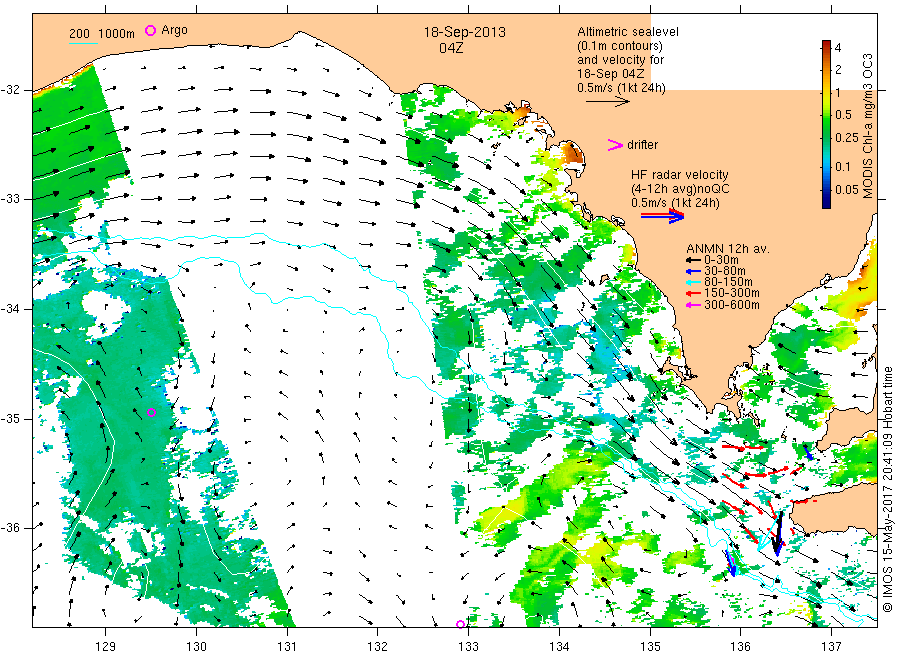Screen dimensions: 900x660
Task: Click the color bar's top red end near 4
Action: click(x=826, y=45)
